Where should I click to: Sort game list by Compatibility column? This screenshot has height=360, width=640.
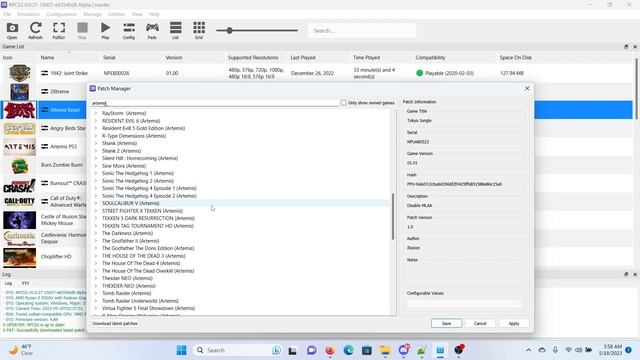pos(430,58)
